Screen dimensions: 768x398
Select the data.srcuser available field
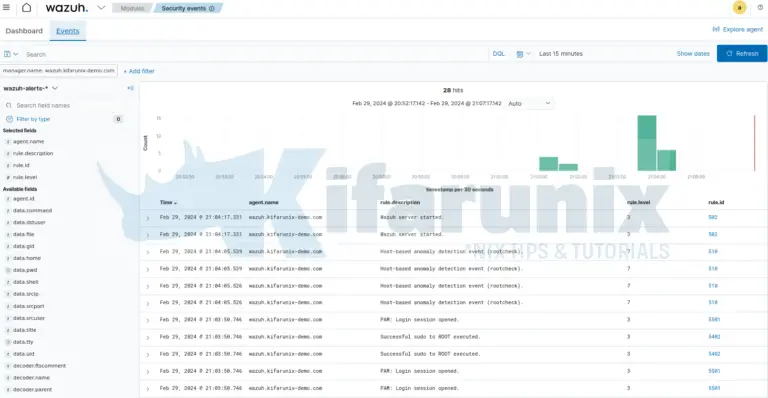tap(29, 318)
